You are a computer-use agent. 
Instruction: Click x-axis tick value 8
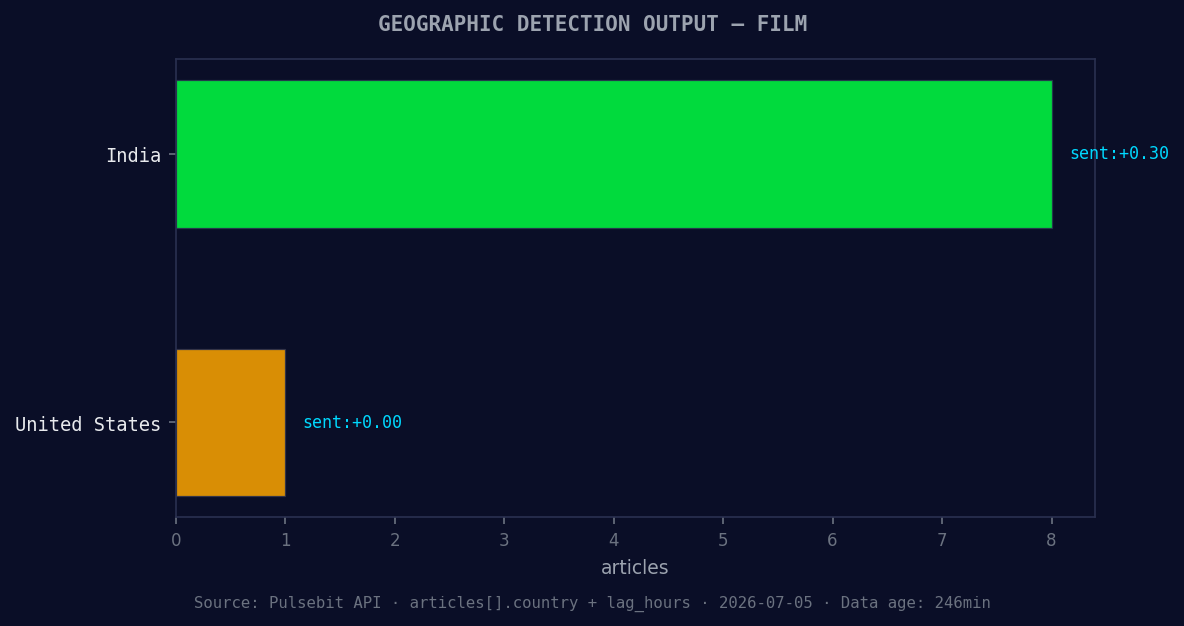1052,540
